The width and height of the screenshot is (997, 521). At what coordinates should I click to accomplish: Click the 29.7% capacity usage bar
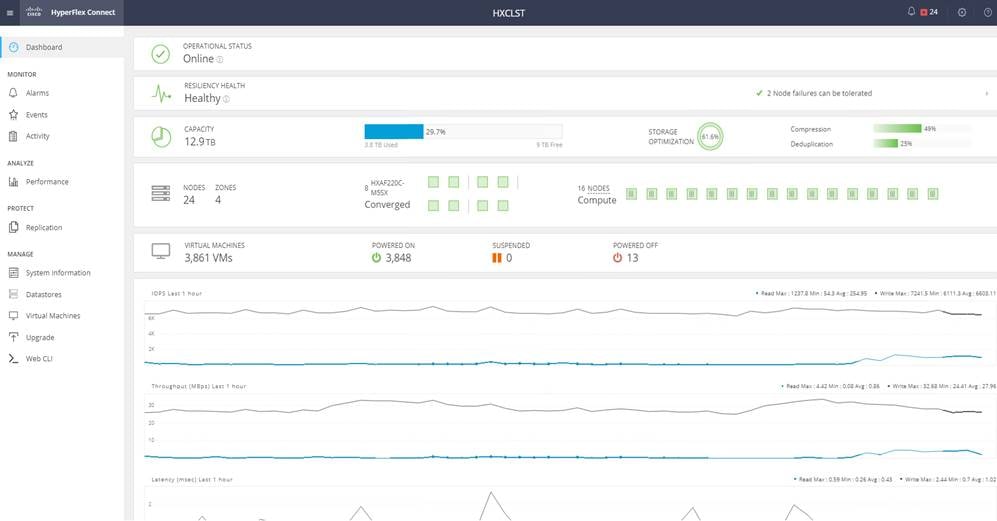[x=463, y=132]
